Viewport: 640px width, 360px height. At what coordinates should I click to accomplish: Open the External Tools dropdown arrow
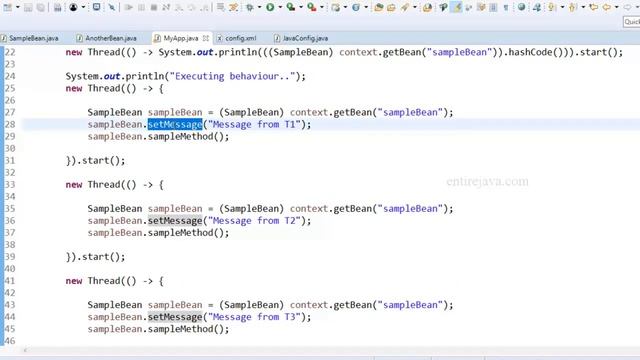click(x=322, y=7)
